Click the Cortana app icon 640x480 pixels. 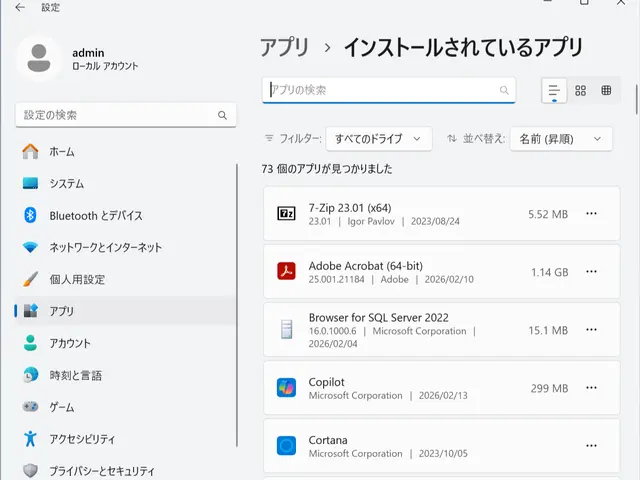pyautogui.click(x=287, y=445)
